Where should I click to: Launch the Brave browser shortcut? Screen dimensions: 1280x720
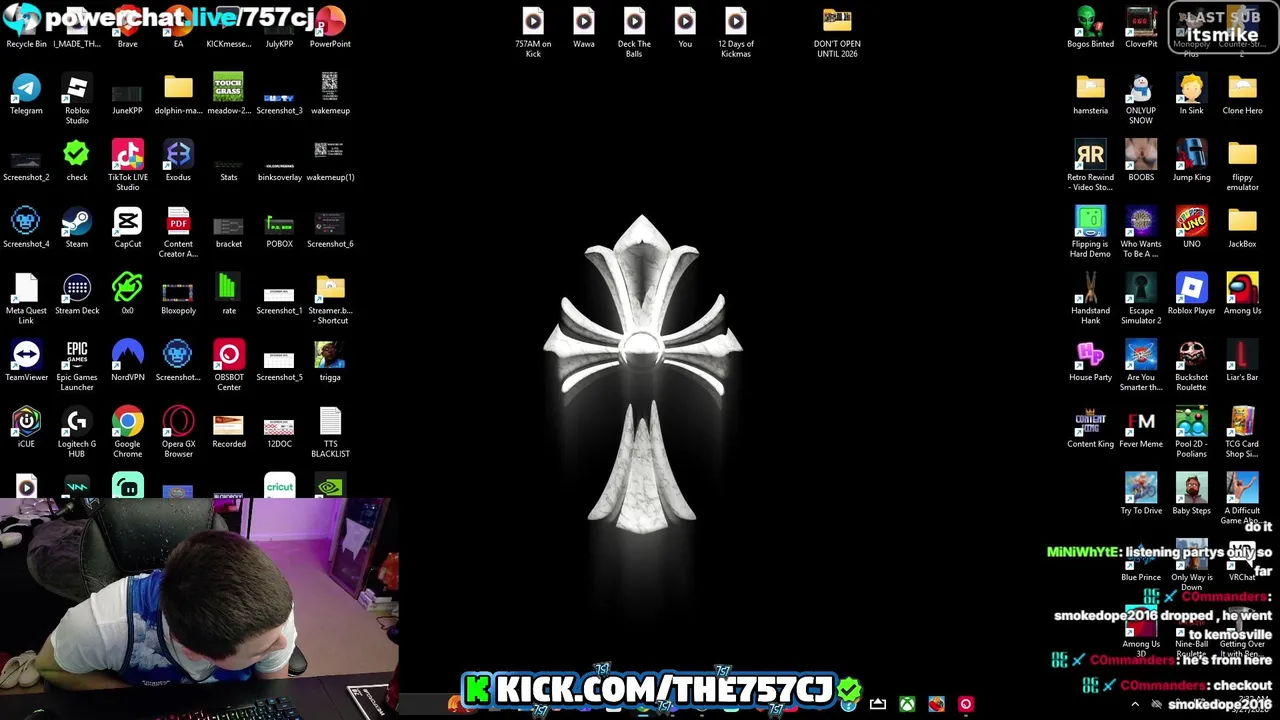point(127,28)
